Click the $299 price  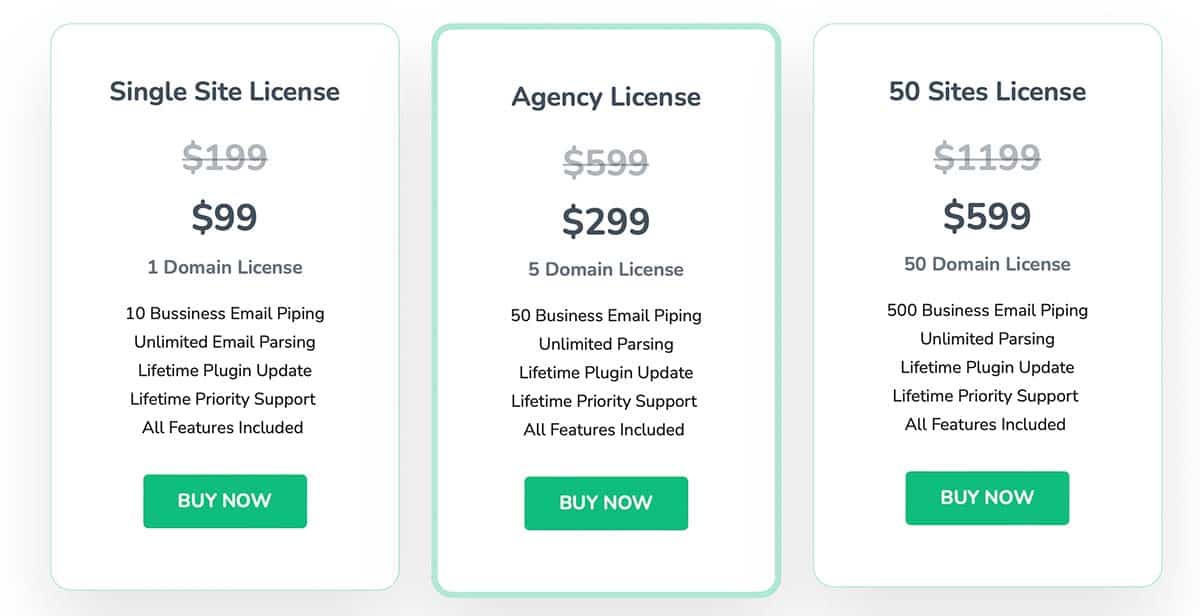[606, 221]
